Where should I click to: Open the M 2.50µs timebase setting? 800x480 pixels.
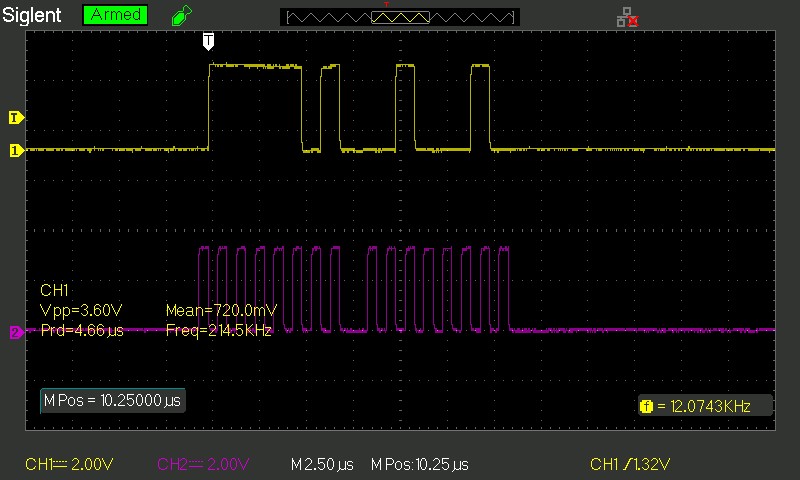[x=322, y=465]
